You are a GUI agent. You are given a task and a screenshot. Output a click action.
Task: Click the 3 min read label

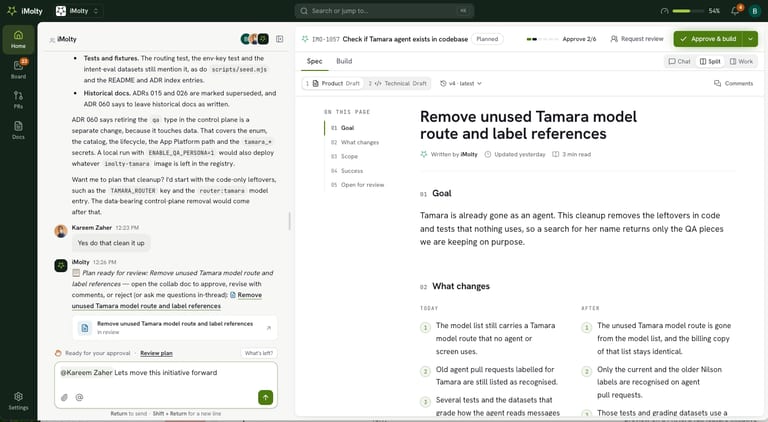click(x=572, y=155)
